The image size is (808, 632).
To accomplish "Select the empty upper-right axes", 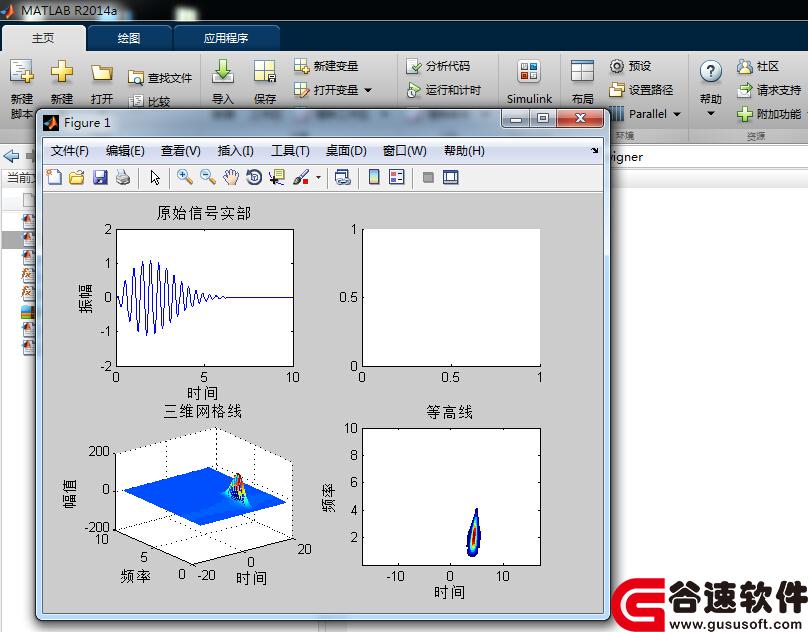I will (x=451, y=298).
